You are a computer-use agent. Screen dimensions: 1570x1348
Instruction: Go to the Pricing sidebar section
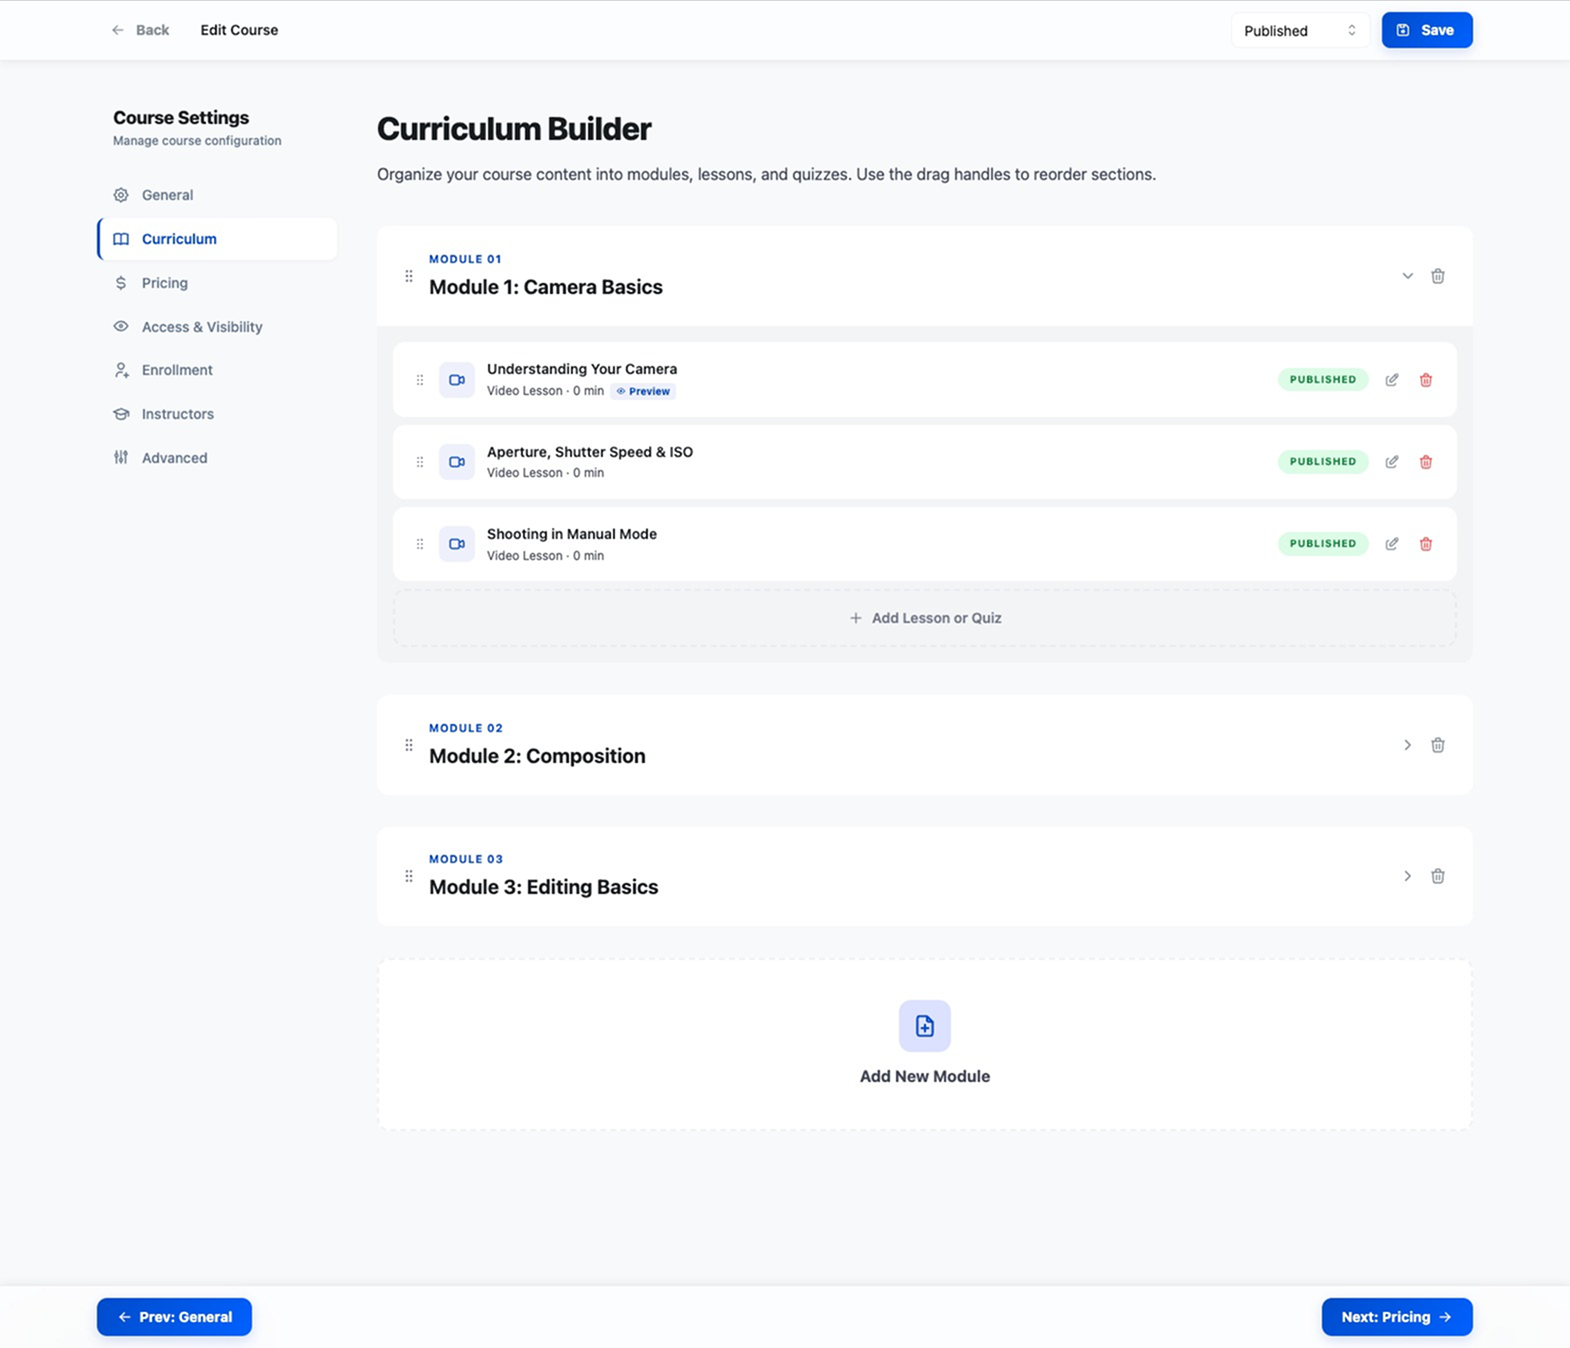click(x=217, y=283)
